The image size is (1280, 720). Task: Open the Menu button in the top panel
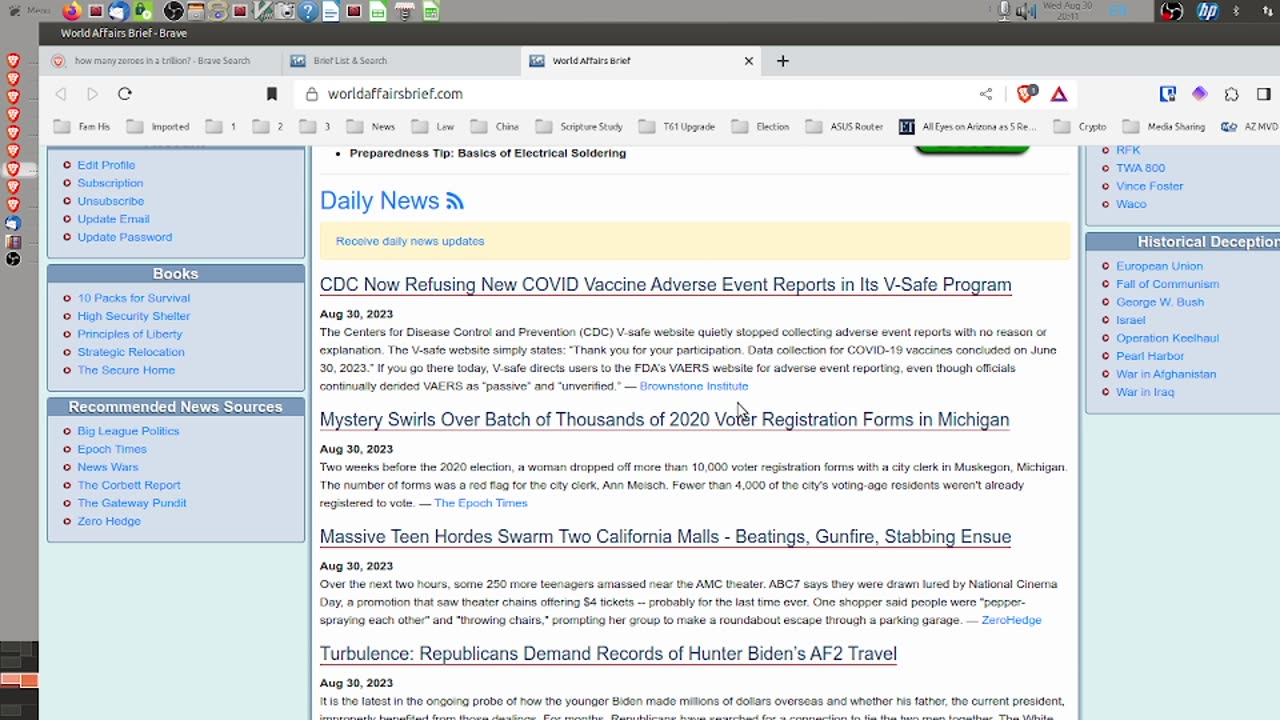pyautogui.click(x=30, y=11)
